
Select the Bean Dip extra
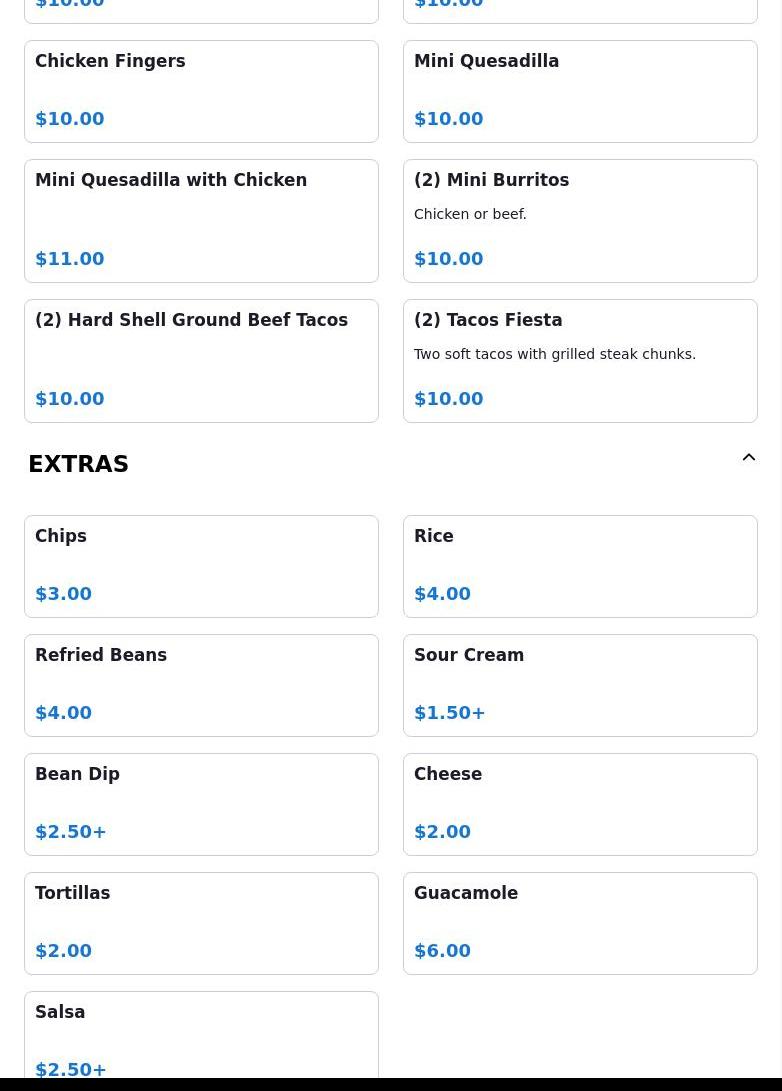[x=201, y=804]
